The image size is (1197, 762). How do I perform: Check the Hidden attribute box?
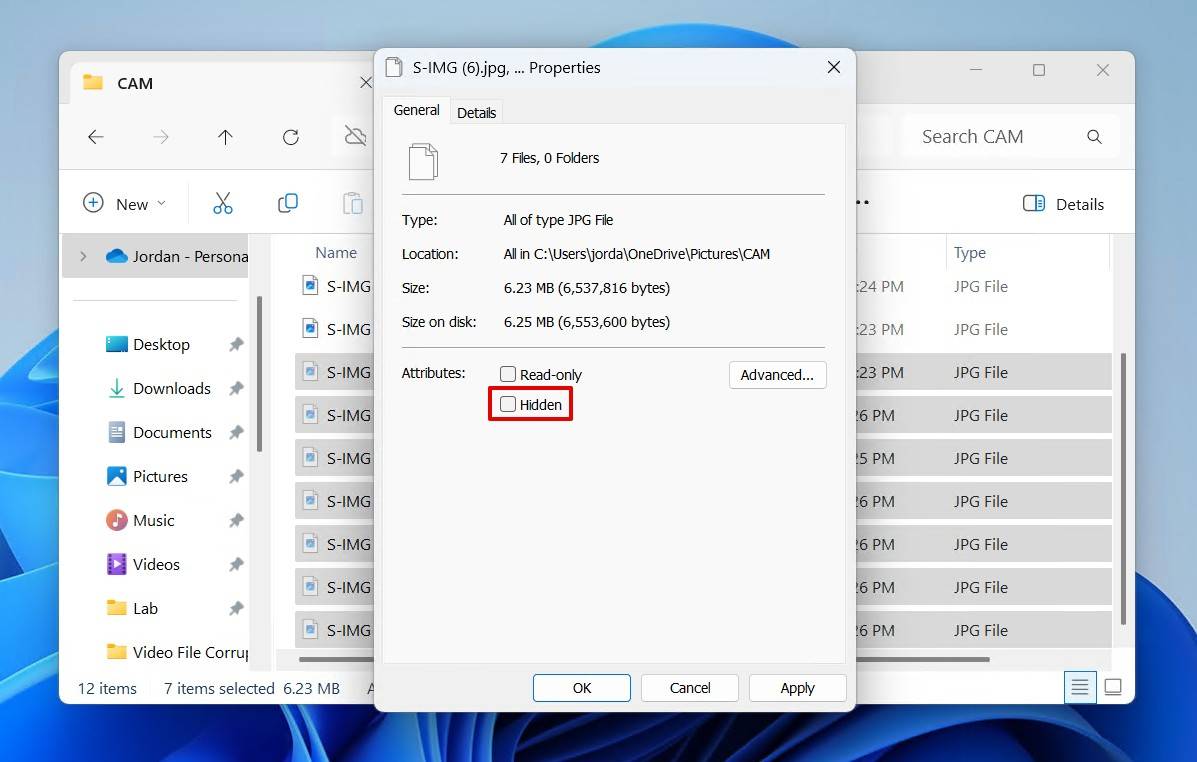508,405
